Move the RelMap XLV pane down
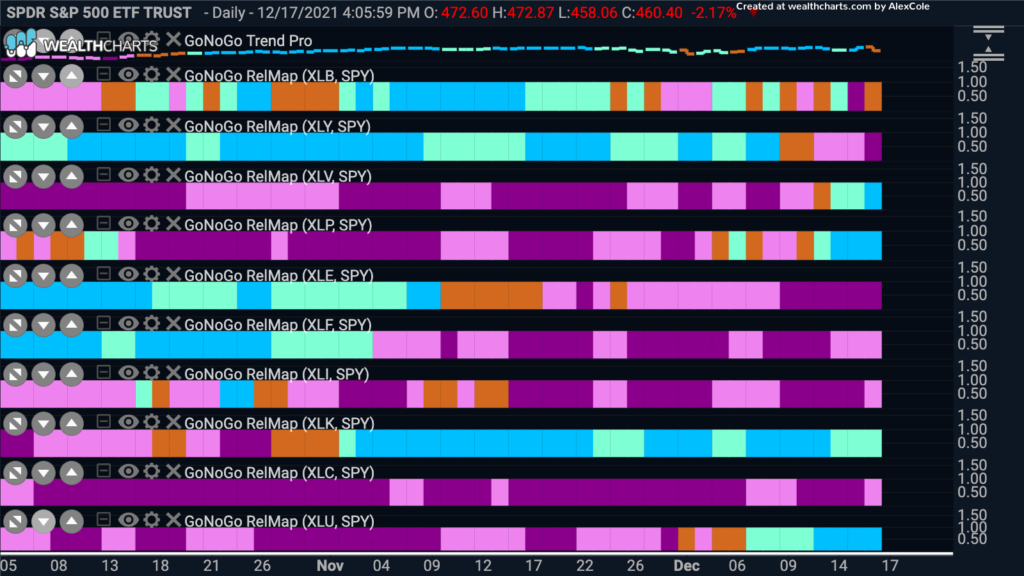 coord(43,176)
